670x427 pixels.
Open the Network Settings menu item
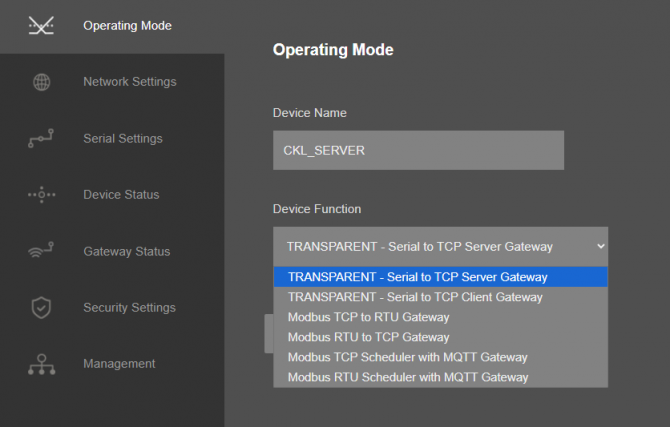(x=112, y=82)
